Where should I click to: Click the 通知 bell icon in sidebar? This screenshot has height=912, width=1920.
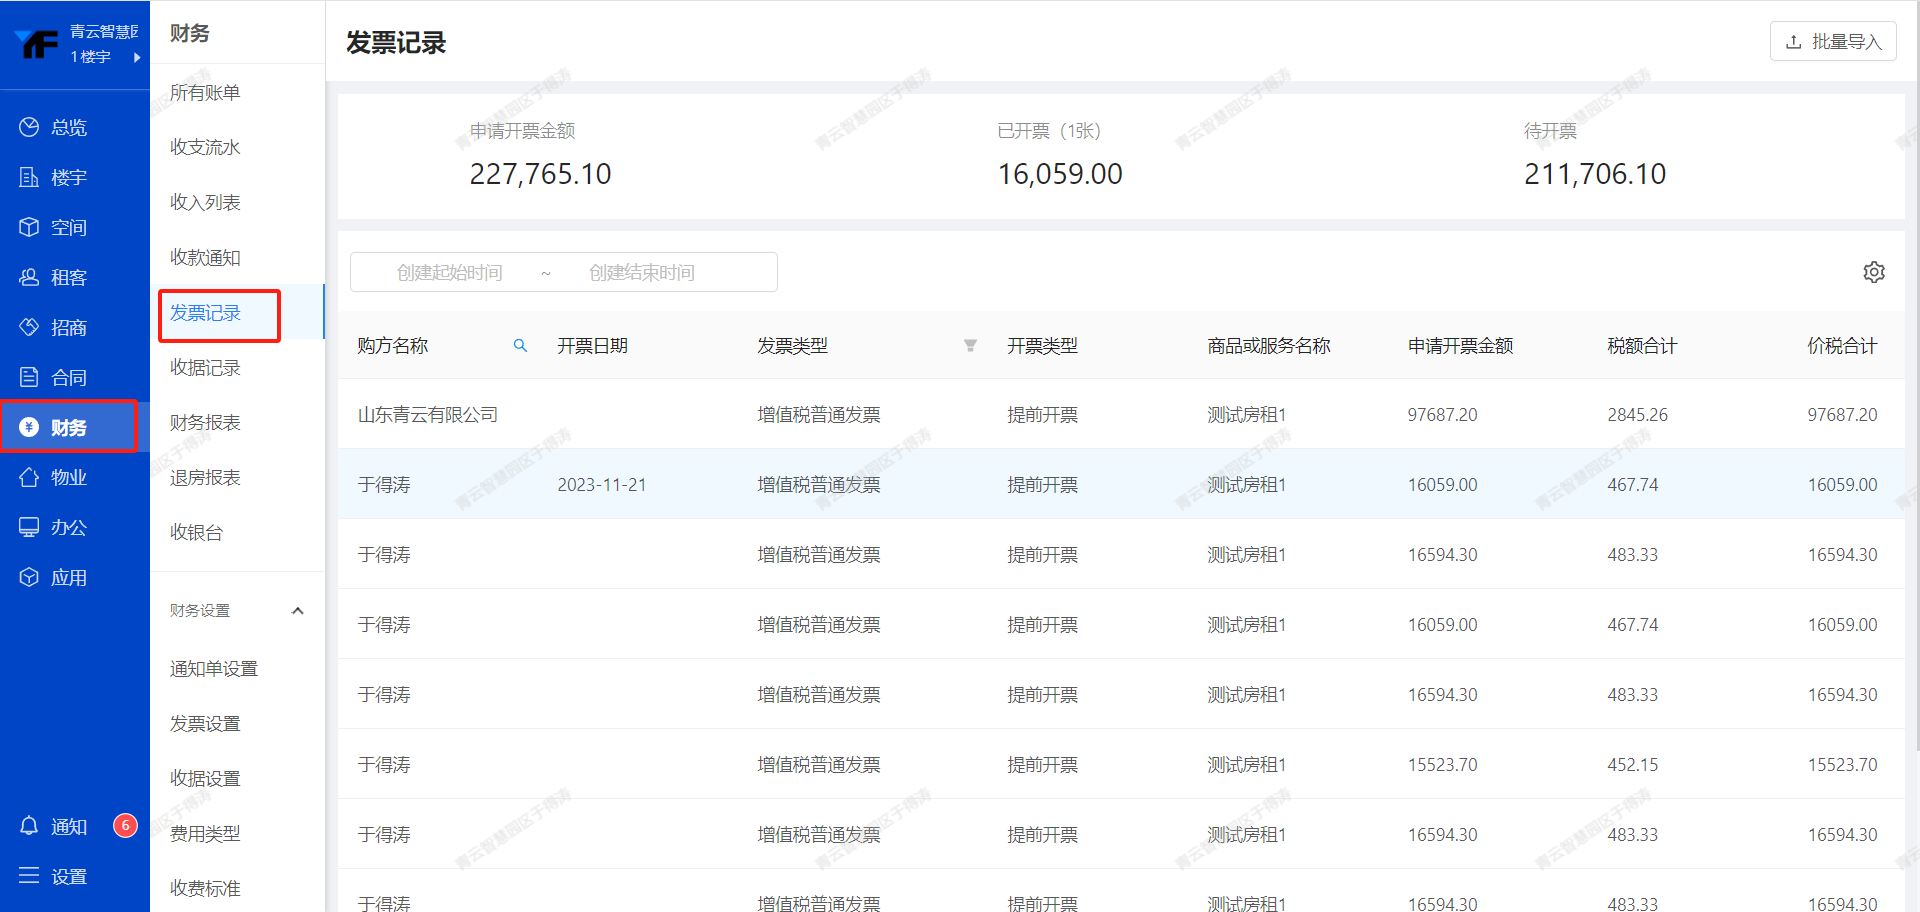click(x=29, y=826)
